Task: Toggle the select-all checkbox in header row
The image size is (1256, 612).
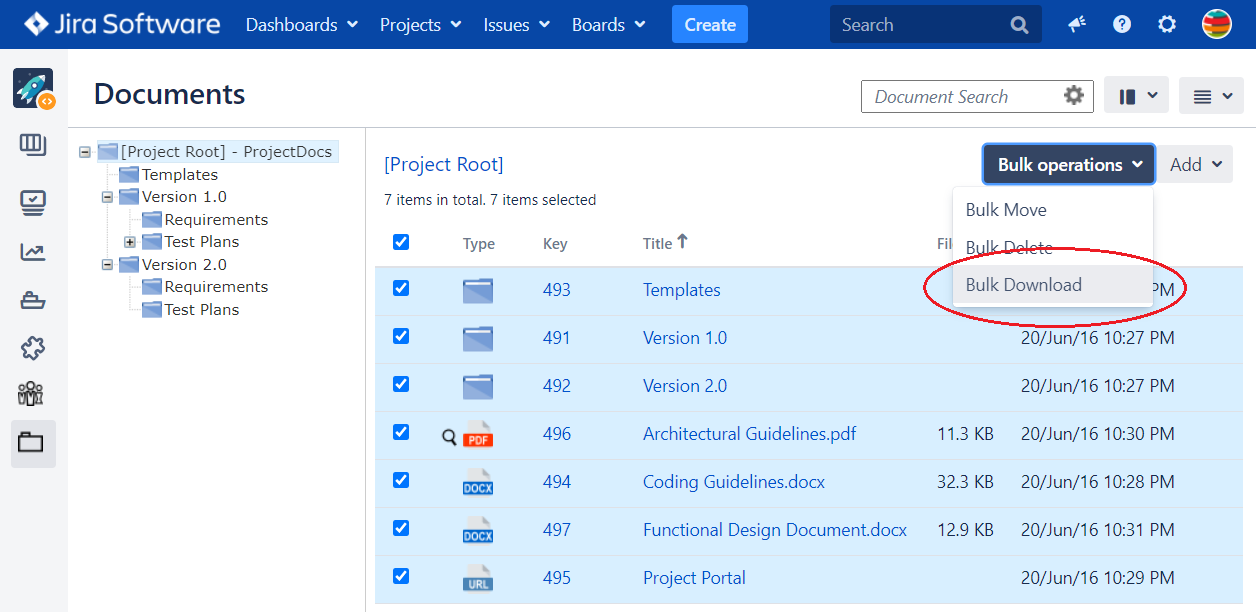Action: (401, 242)
